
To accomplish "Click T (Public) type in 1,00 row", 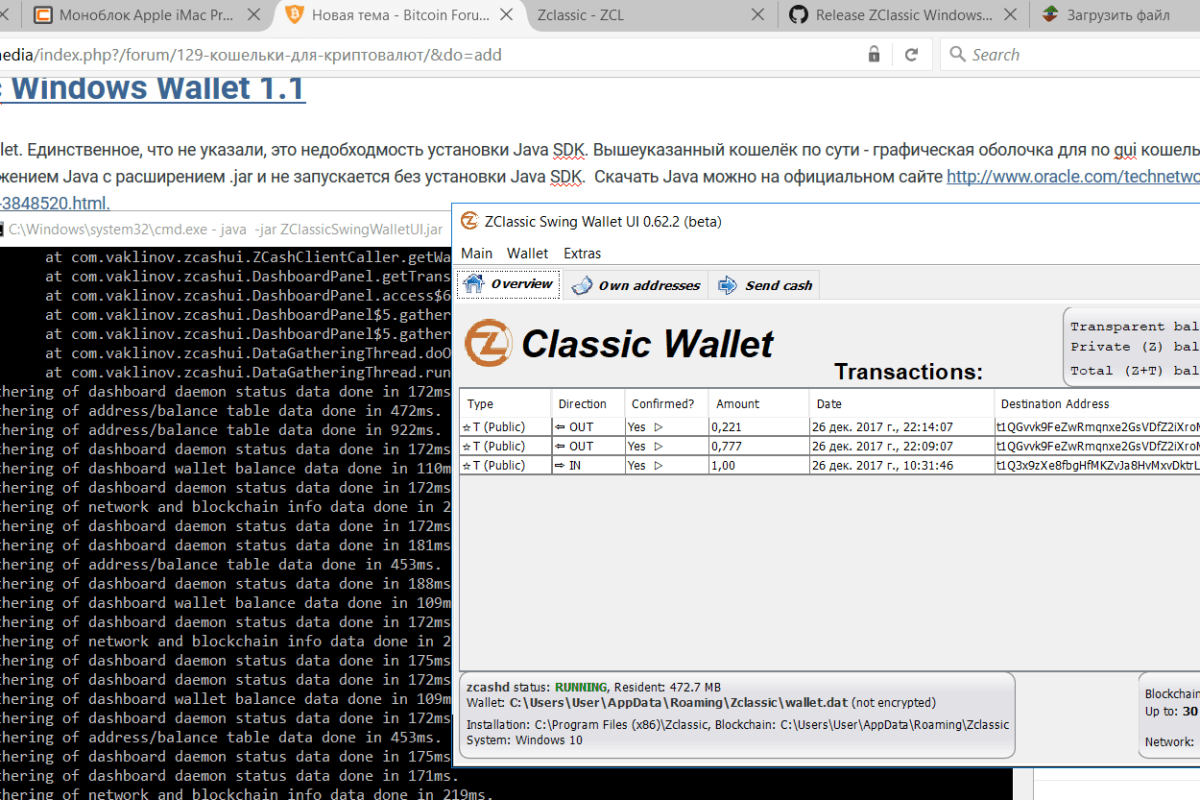I will (x=506, y=465).
